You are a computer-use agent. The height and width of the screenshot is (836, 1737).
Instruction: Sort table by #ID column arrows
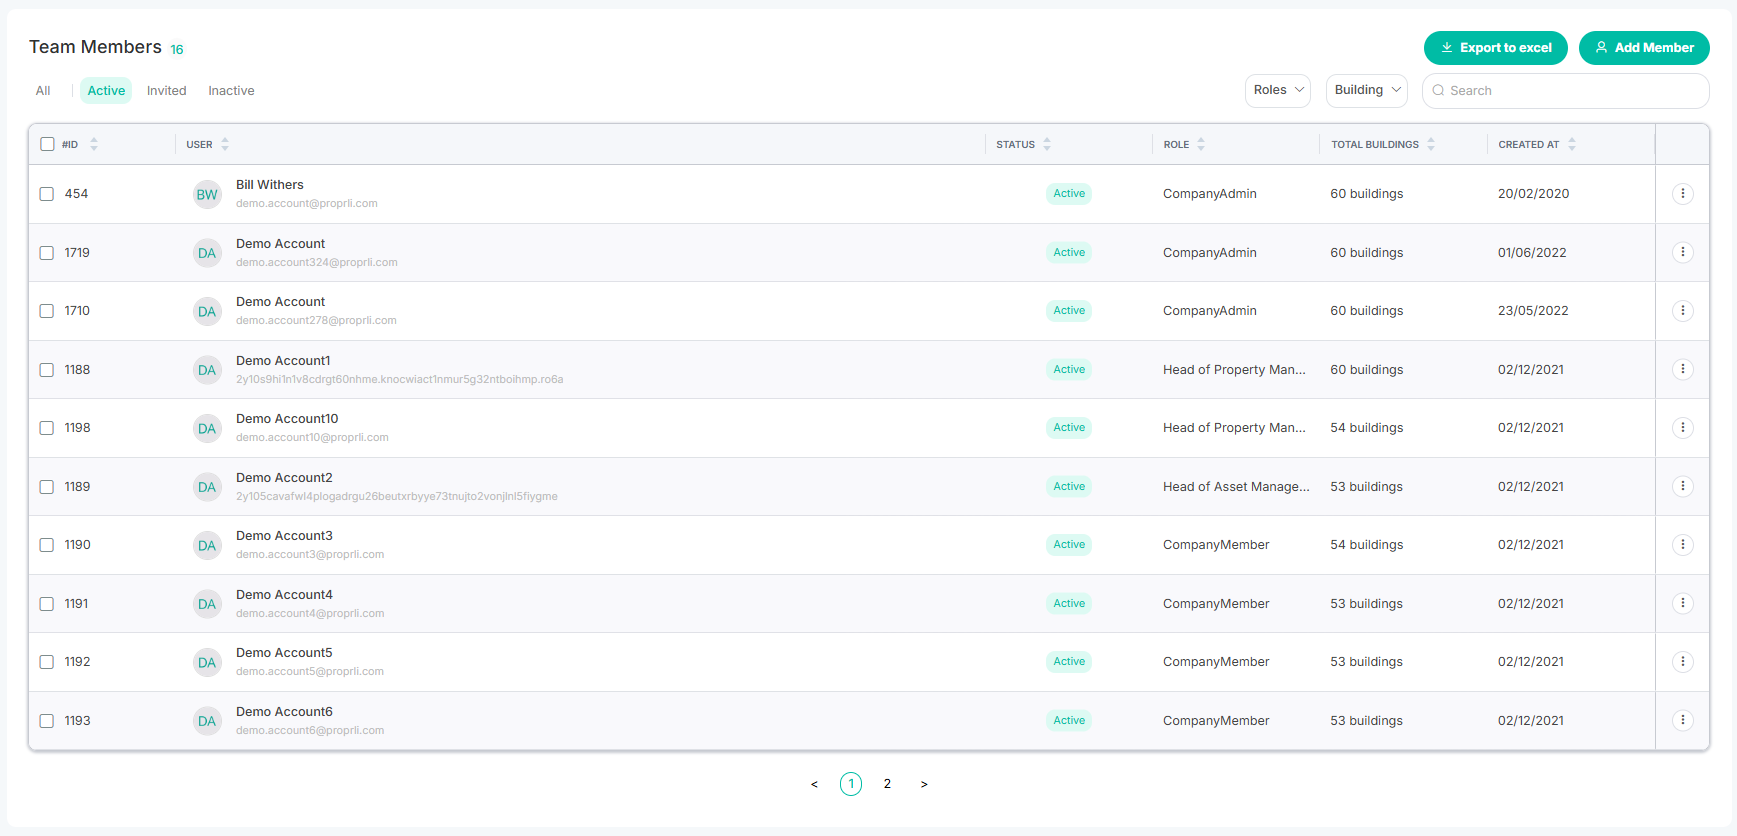click(x=94, y=144)
